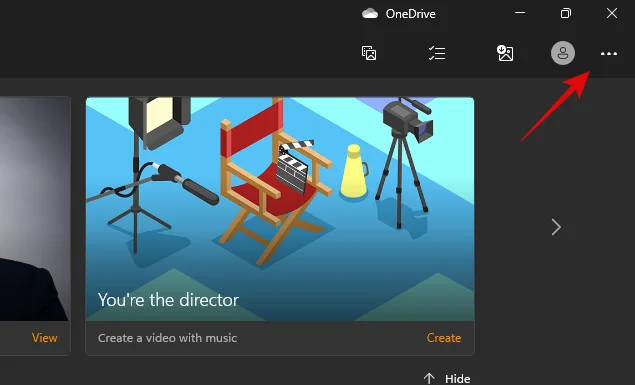635x385 pixels.
Task: Minimize the Photos window
Action: pyautogui.click(x=520, y=13)
